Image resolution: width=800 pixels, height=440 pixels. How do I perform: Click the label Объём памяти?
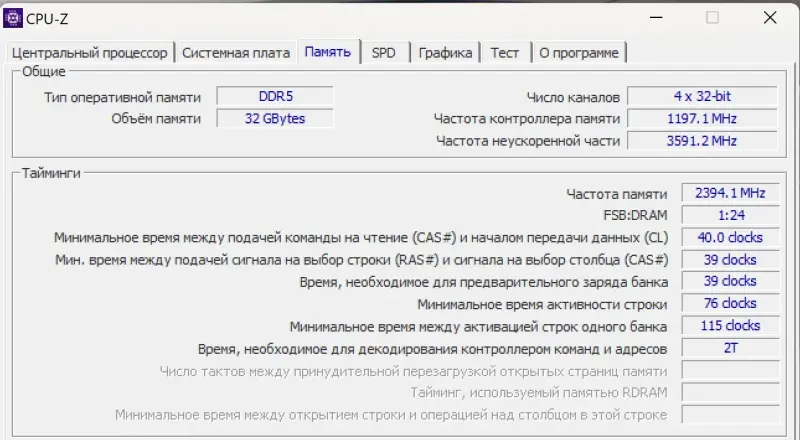[156, 119]
